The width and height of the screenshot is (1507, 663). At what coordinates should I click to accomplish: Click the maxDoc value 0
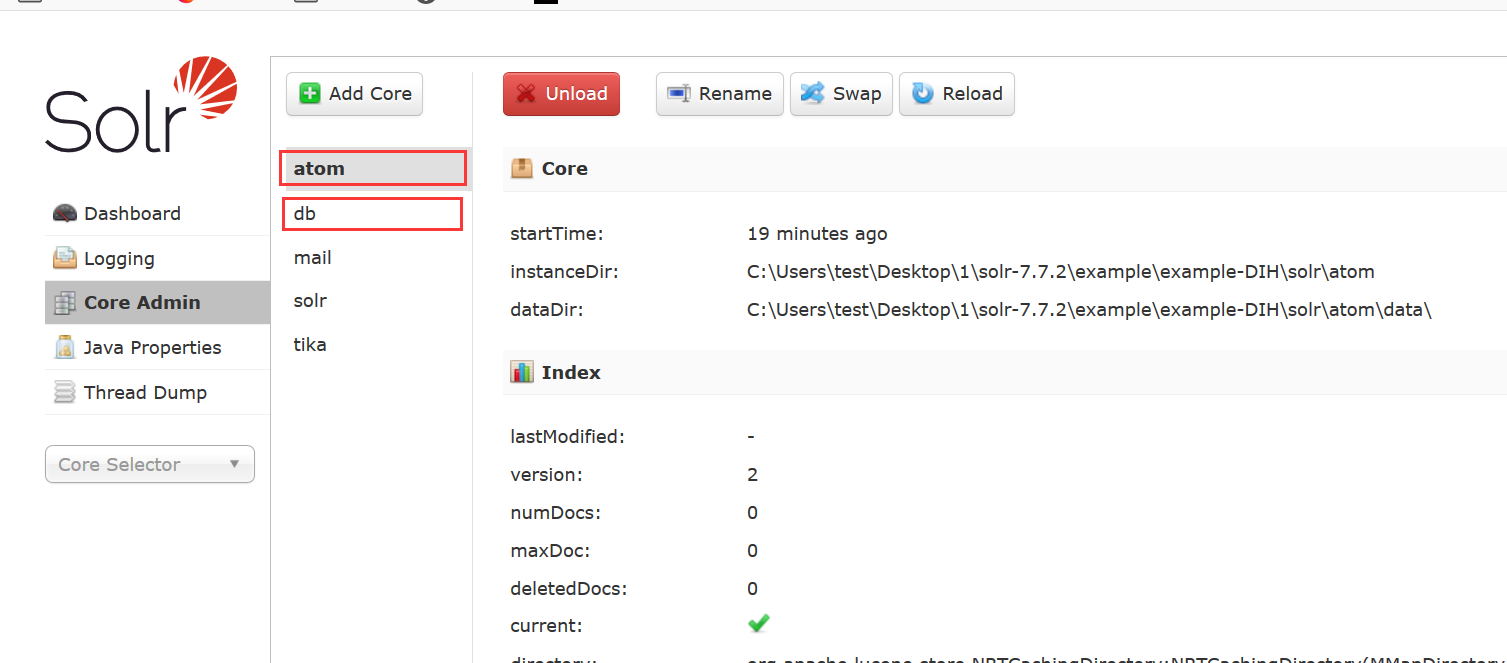pyautogui.click(x=753, y=550)
